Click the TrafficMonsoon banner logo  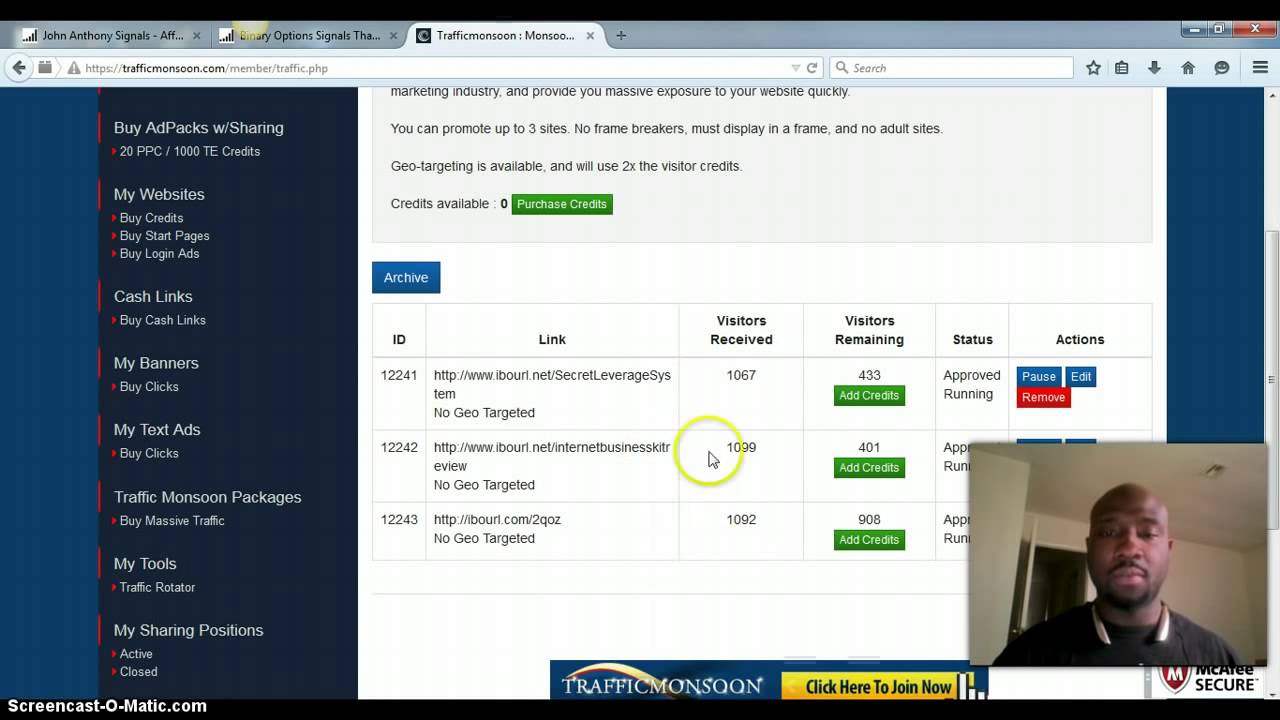pyautogui.click(x=662, y=684)
